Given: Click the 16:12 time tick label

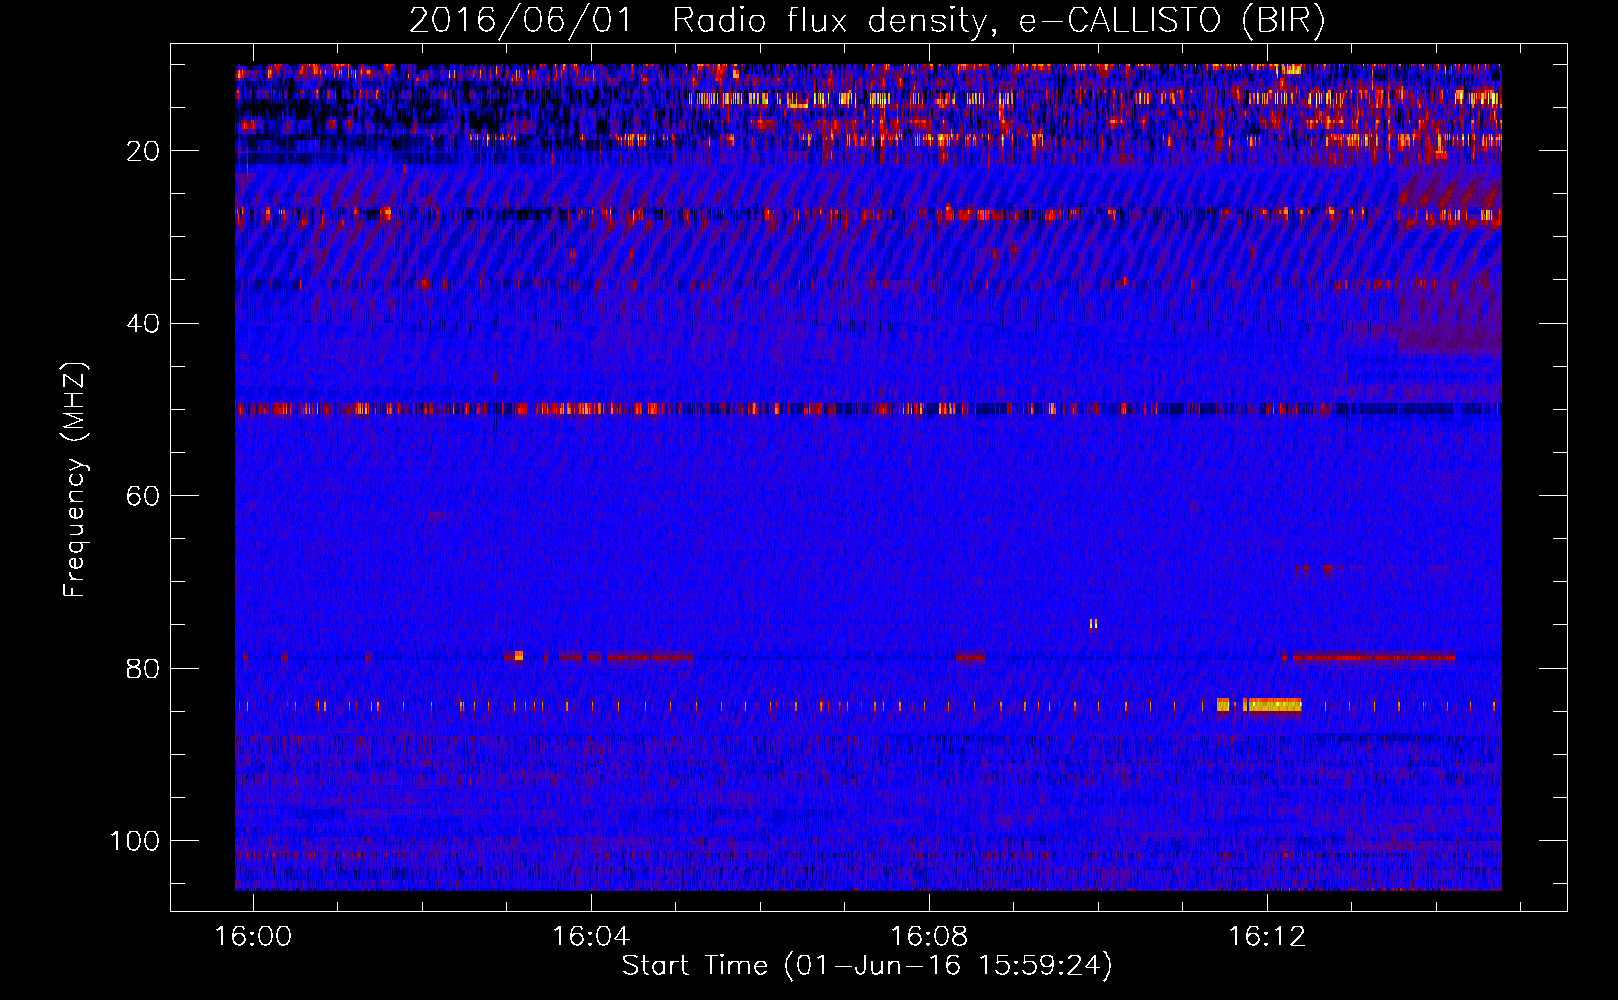Looking at the screenshot, I should click(x=1267, y=937).
